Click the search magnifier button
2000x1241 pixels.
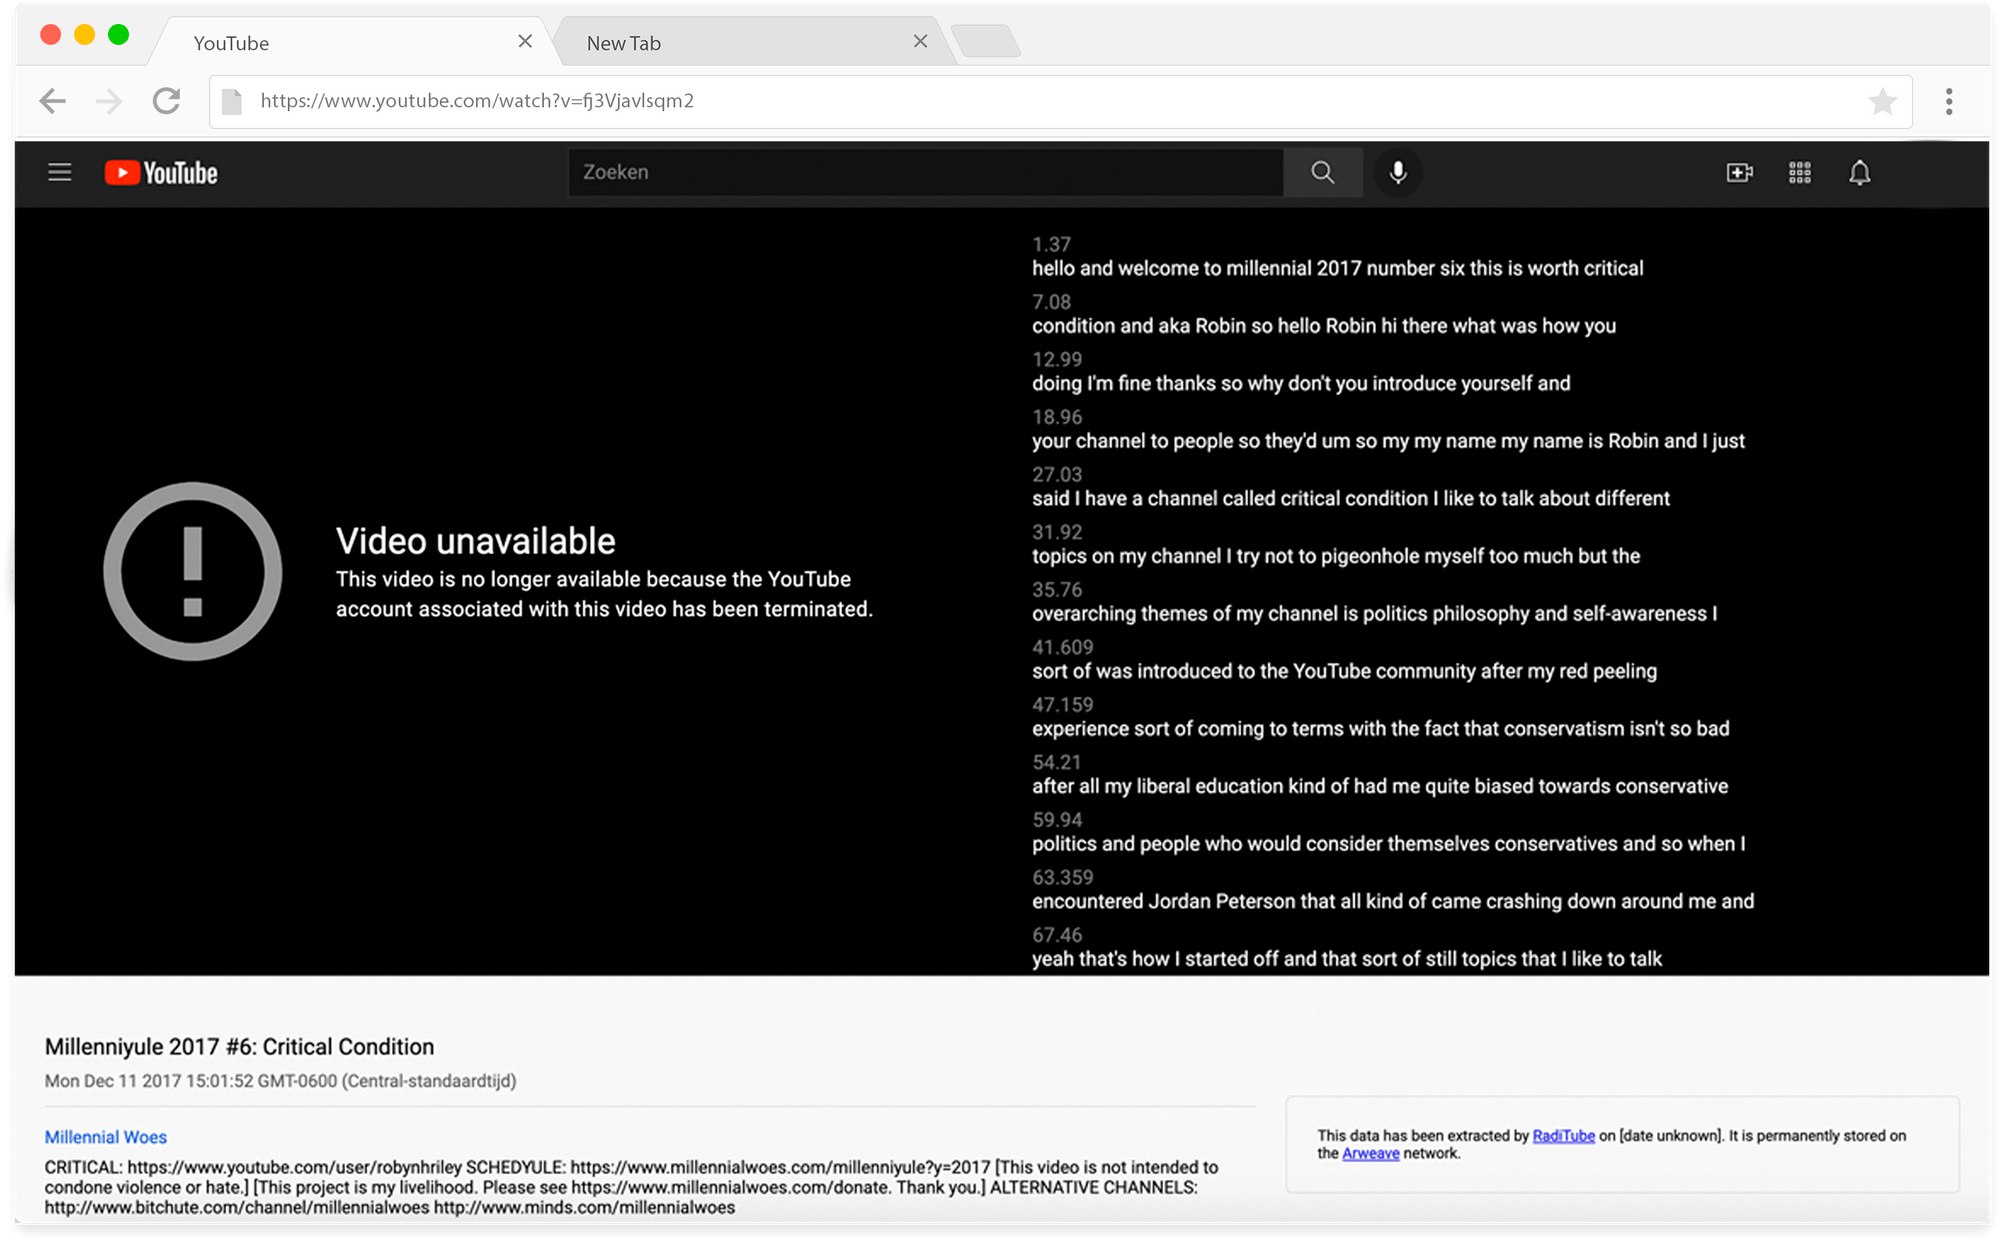click(1322, 172)
